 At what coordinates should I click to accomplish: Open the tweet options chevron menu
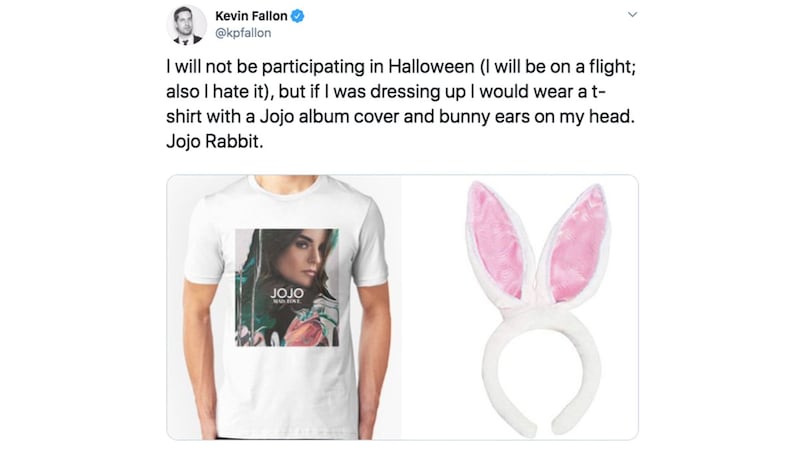pos(631,16)
